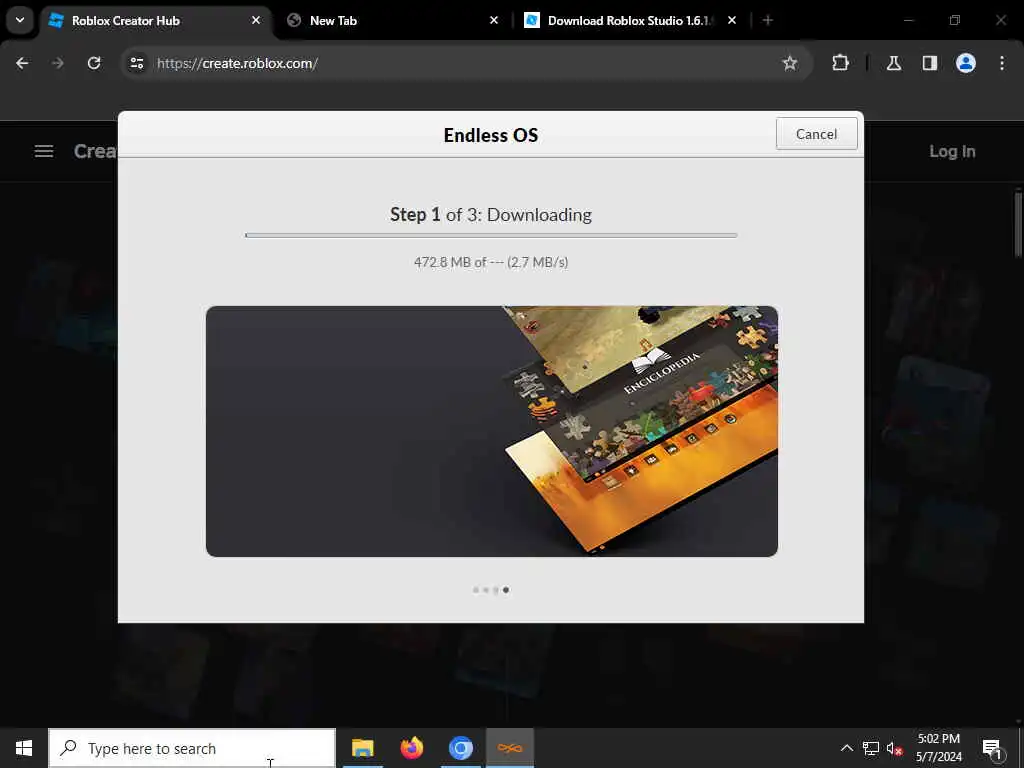
Task: Open the Windows Start menu
Action: tap(24, 748)
